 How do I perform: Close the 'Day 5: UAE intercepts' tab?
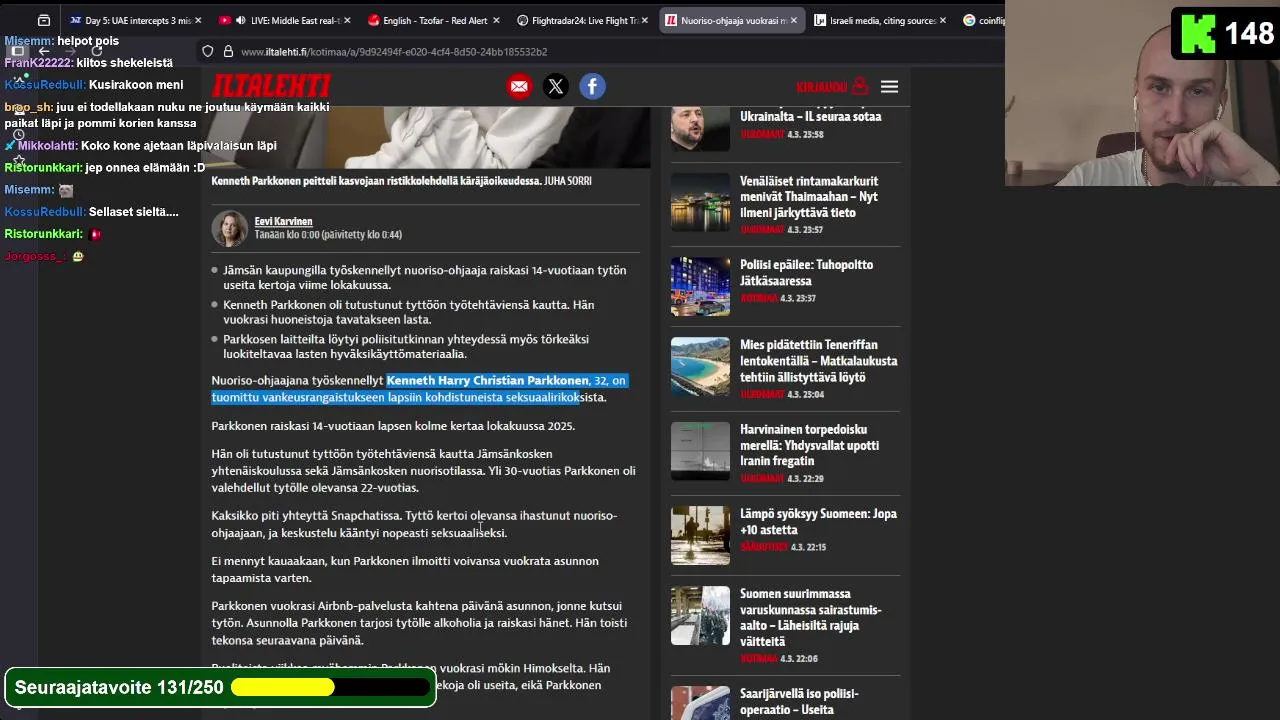point(198,20)
